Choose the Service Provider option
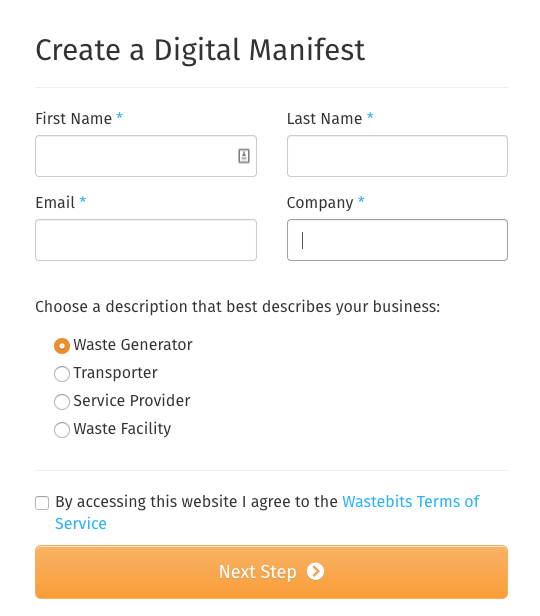Screen dimensions: 540x616 coord(62,402)
